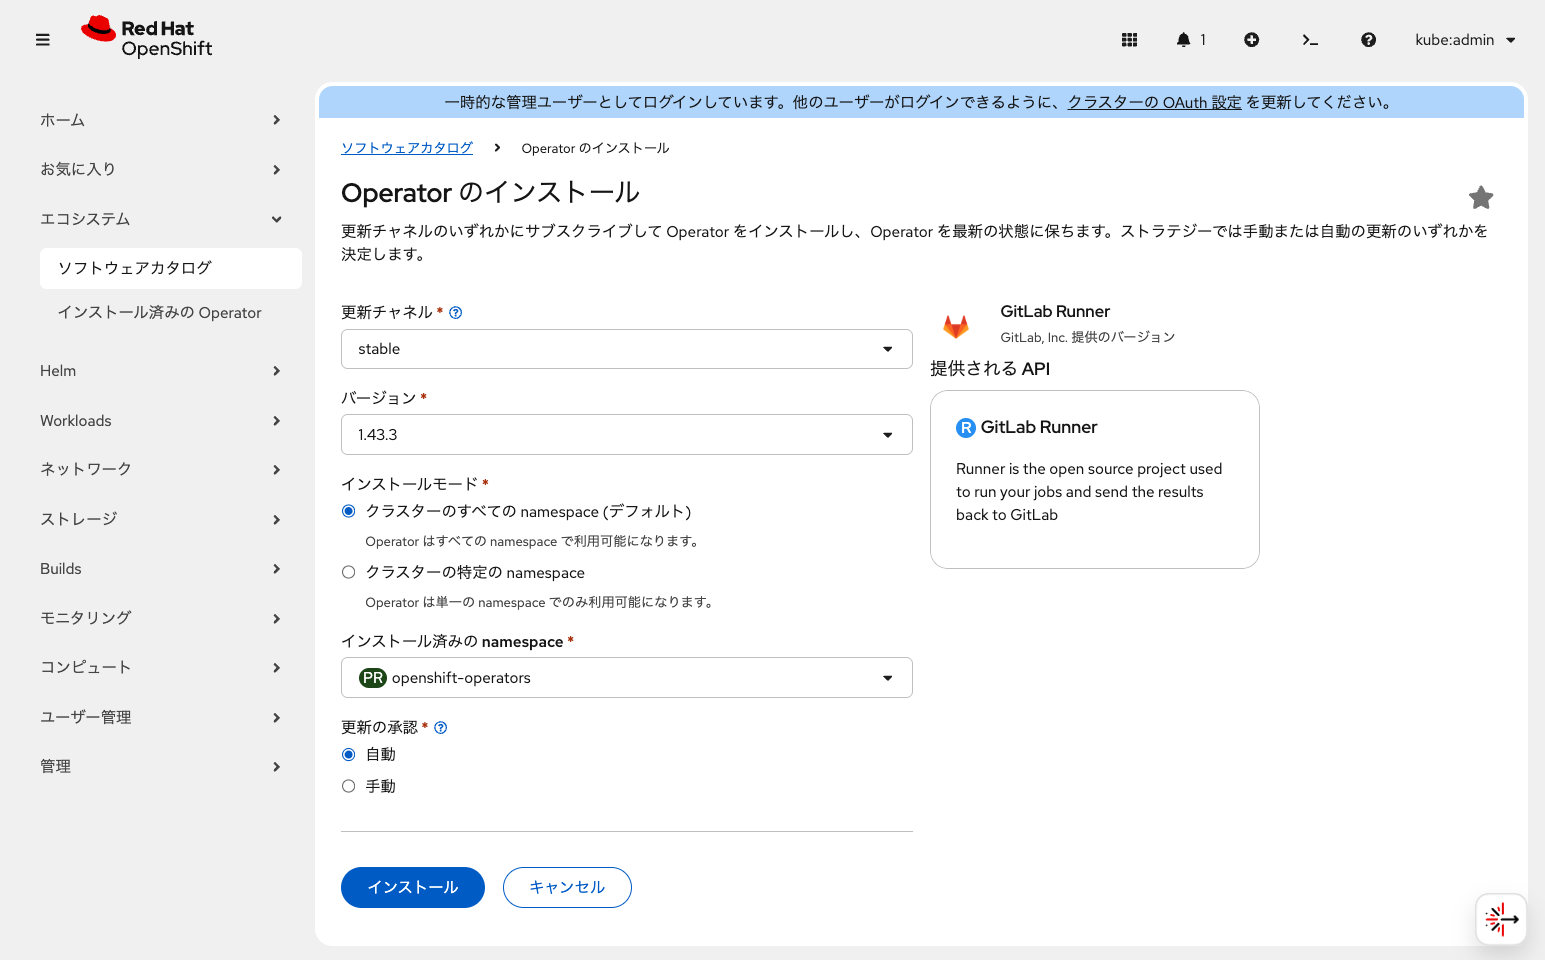Select クラスターの特定の namespace install mode
Screen dimensions: 1545x960
pos(348,571)
